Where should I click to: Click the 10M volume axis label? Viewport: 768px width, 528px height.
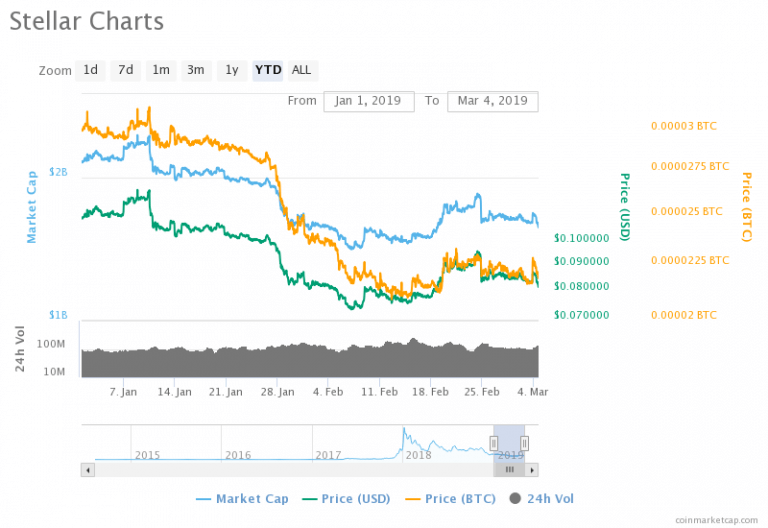pos(54,372)
